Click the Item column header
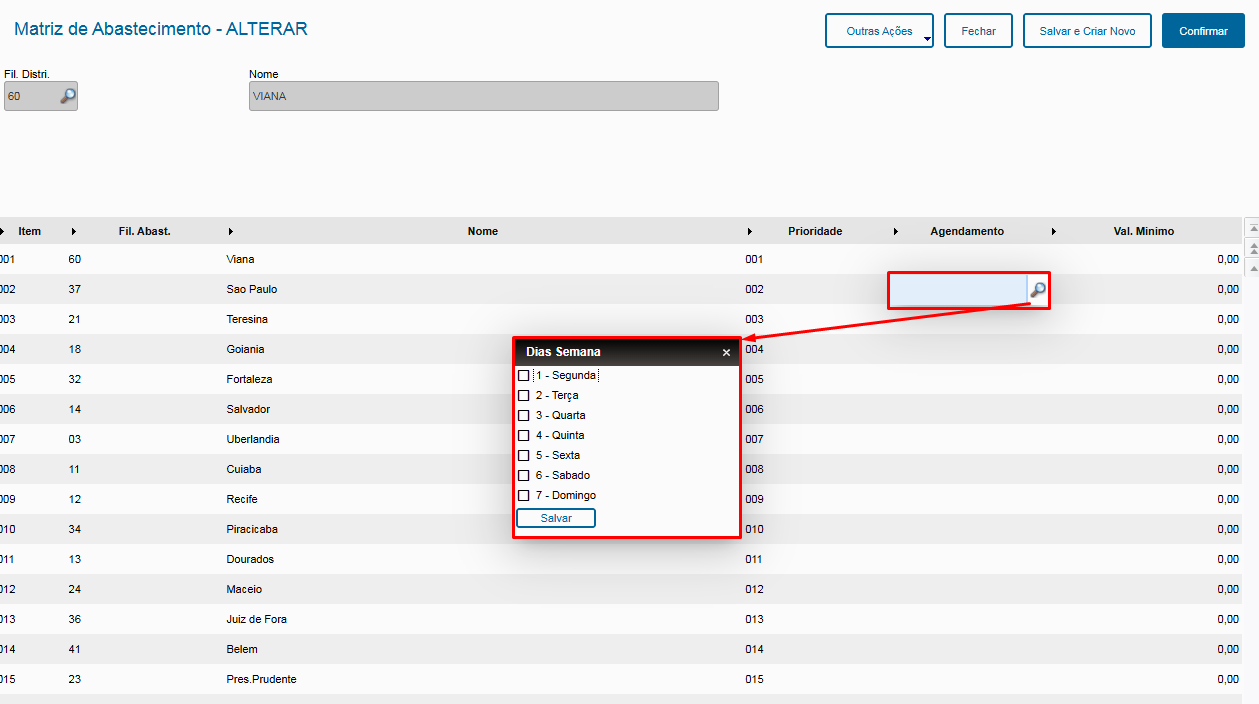Screen dimensions: 1259x704 tap(30, 232)
